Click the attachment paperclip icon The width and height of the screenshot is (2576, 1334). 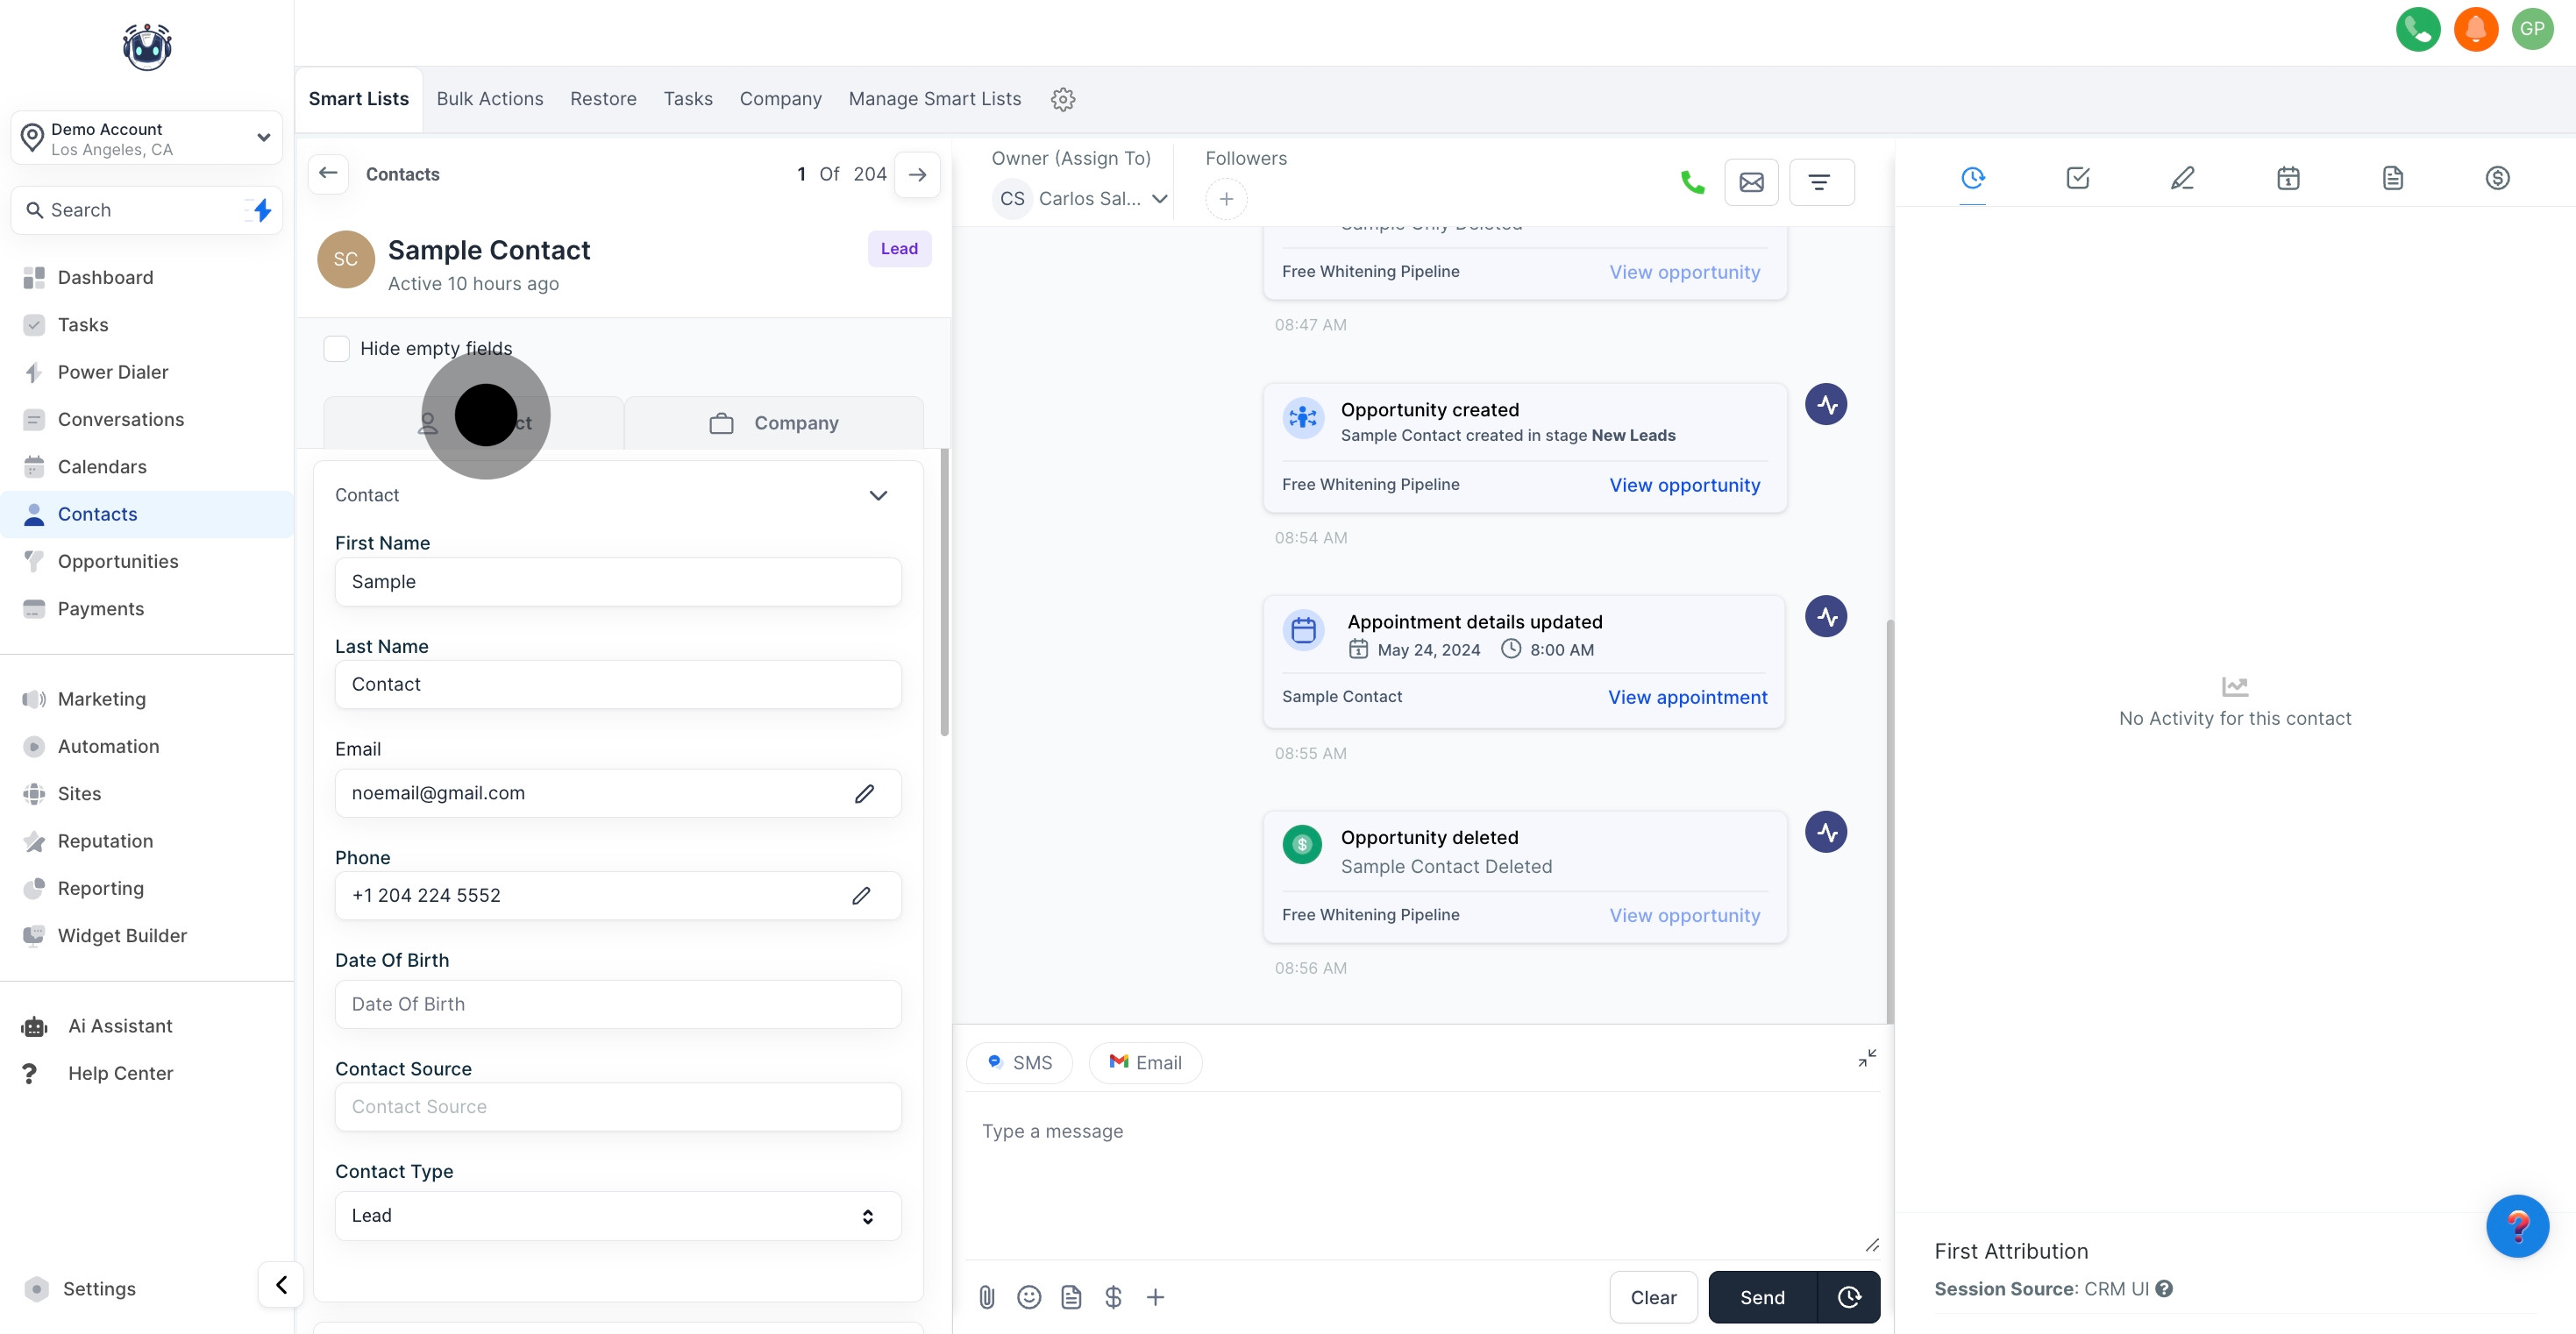tap(986, 1297)
